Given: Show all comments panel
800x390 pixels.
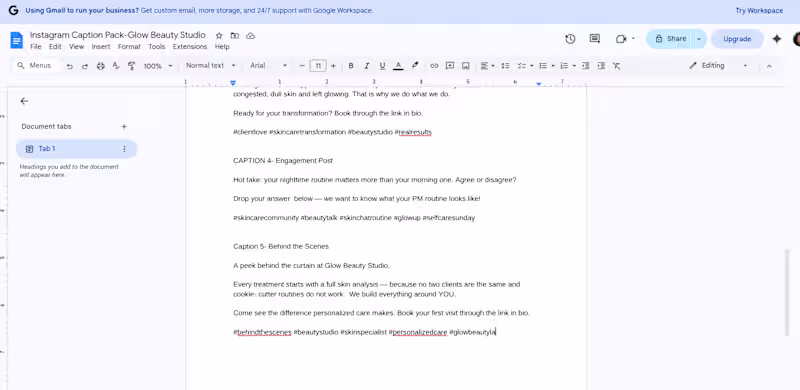Looking at the screenshot, I should [595, 39].
